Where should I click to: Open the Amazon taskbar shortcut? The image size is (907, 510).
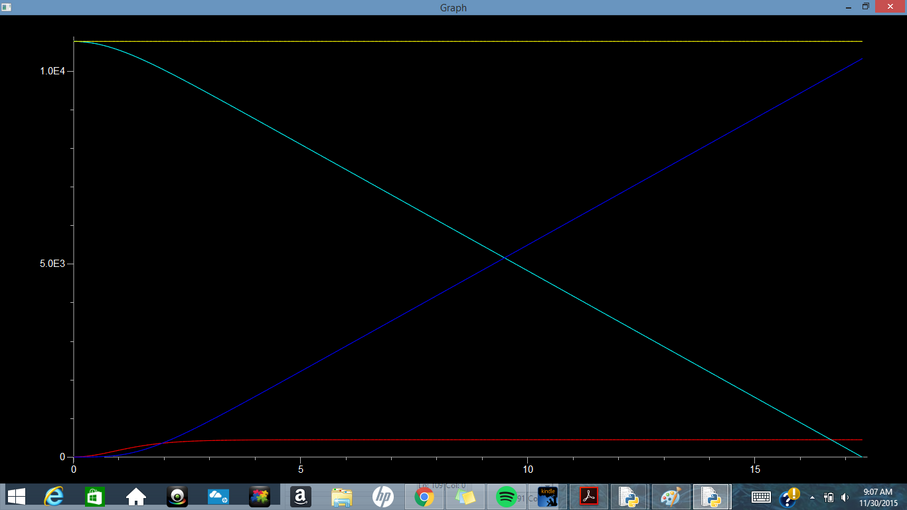(x=300, y=496)
